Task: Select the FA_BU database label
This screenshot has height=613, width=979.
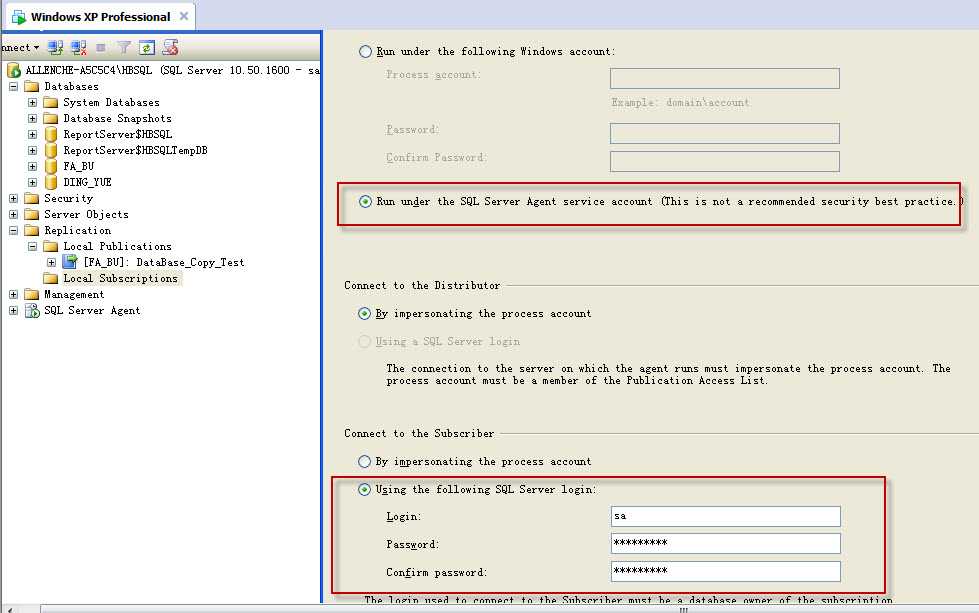Action: pyautogui.click(x=79, y=167)
